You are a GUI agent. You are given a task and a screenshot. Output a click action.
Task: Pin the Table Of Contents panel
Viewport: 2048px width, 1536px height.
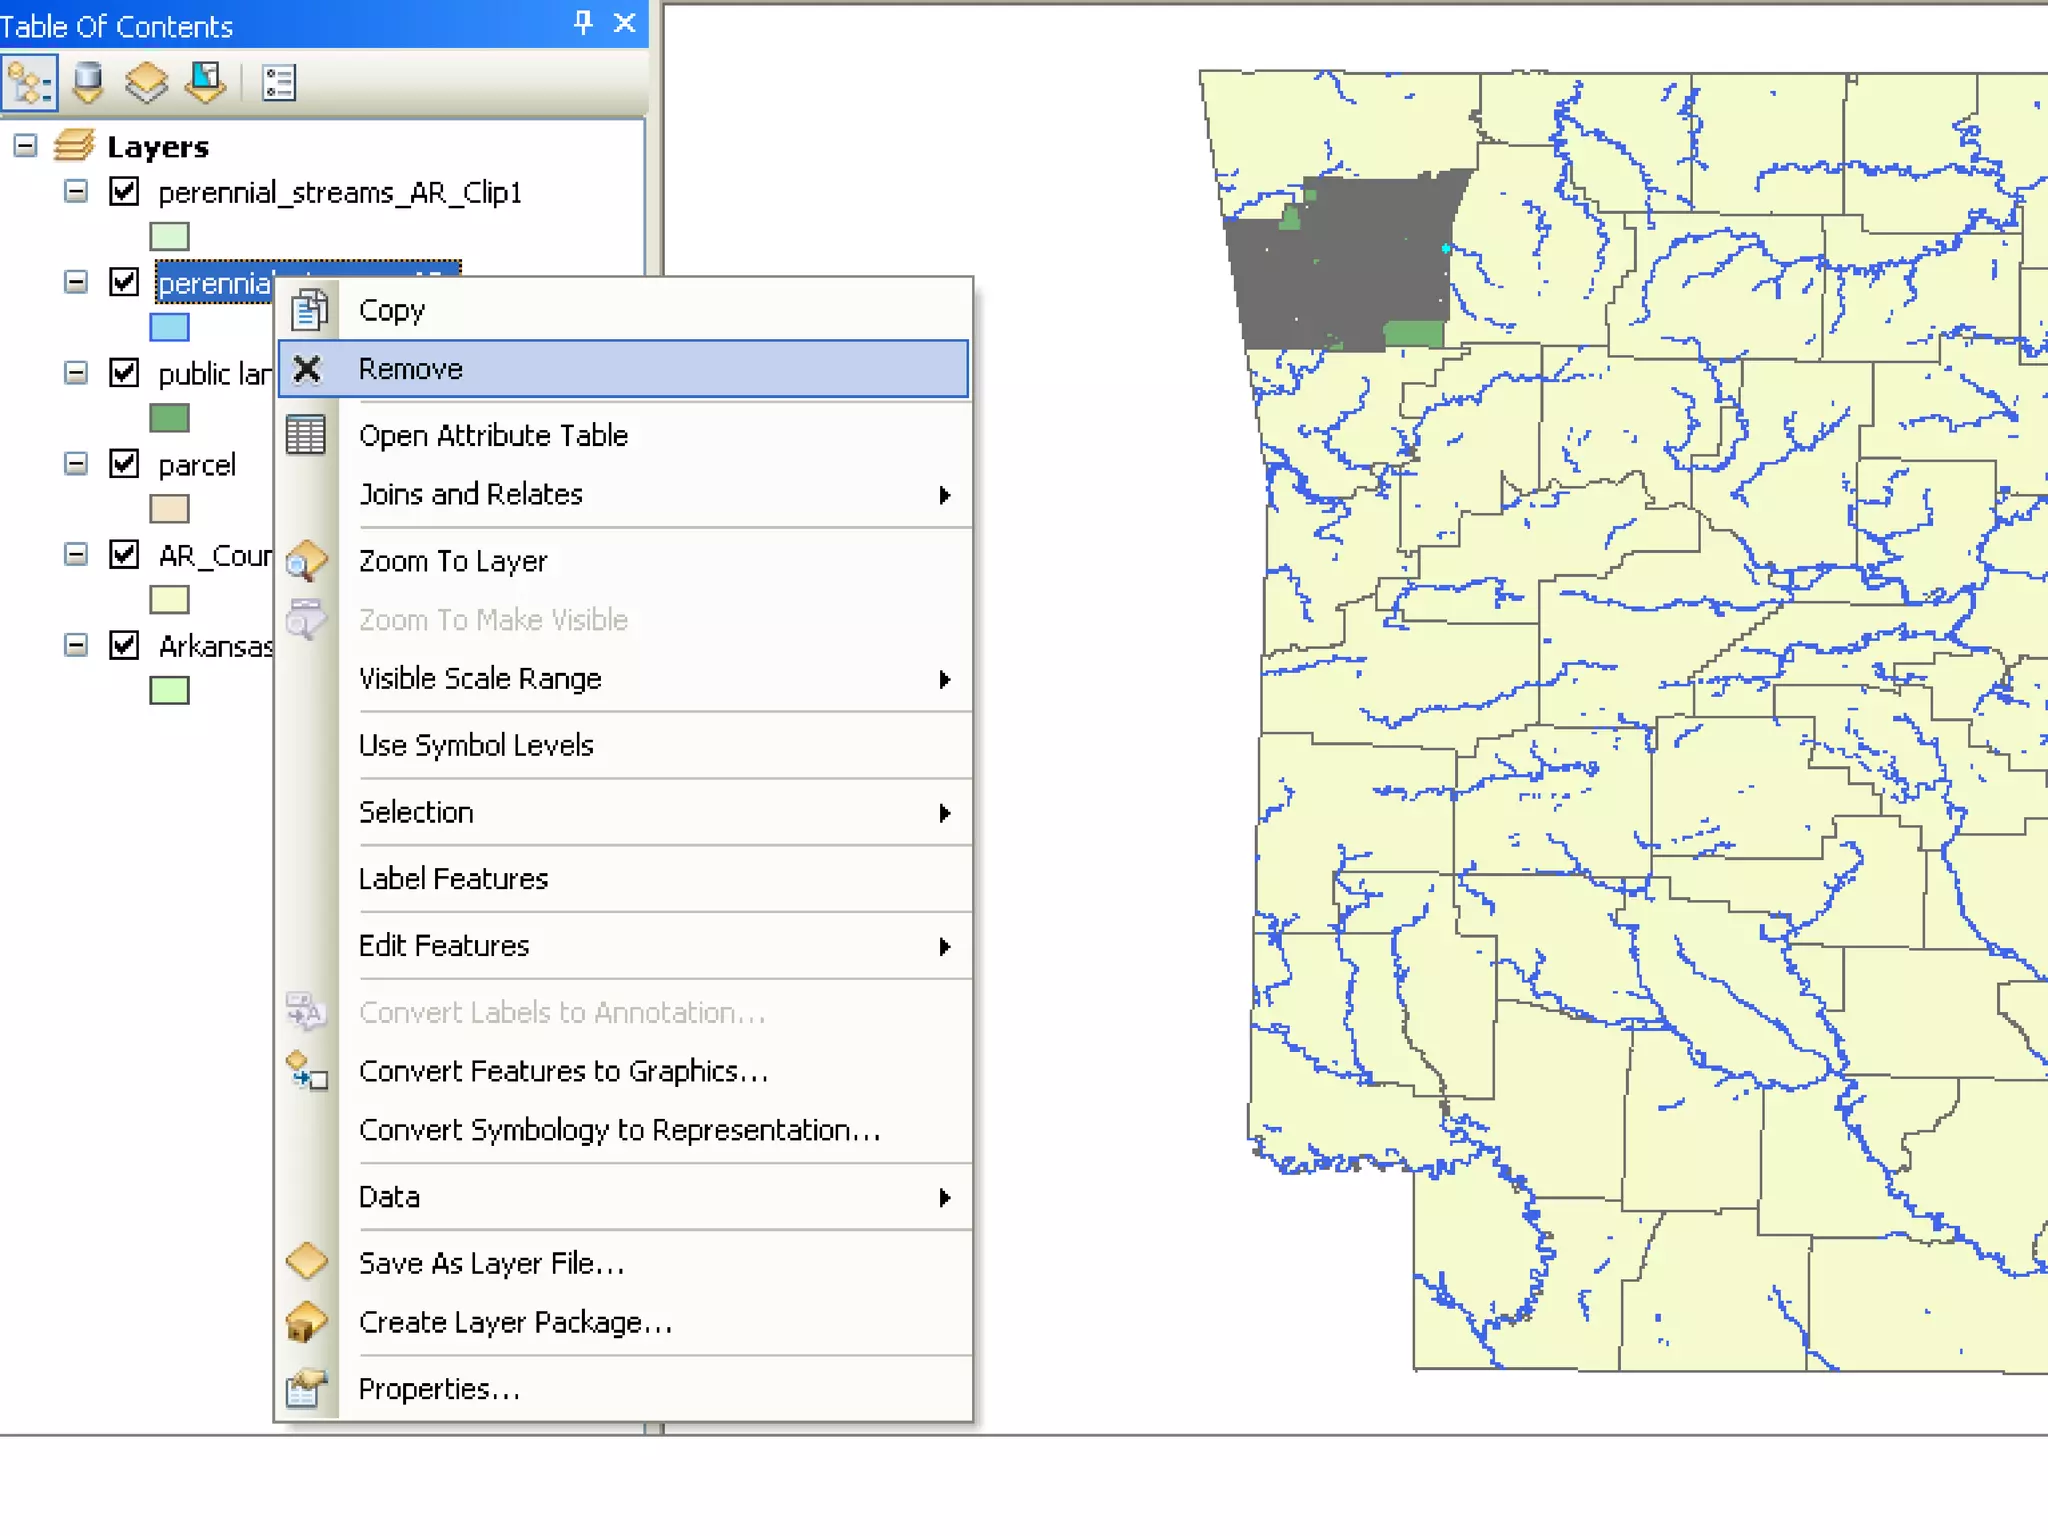click(x=583, y=23)
